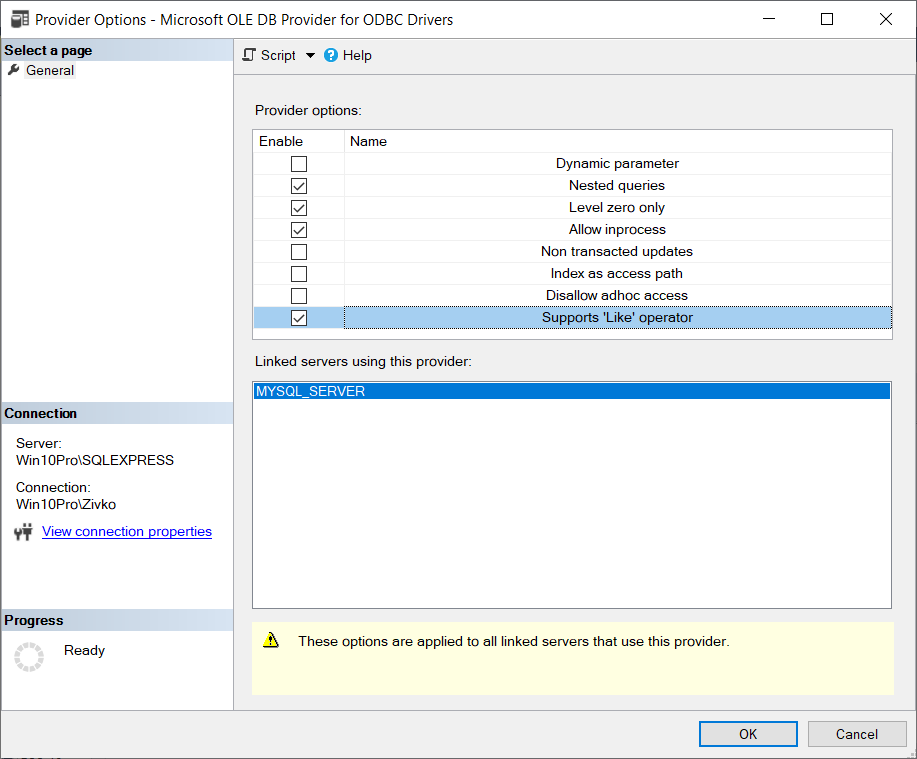917x759 pixels.
Task: Click the Win10Pro\SQLEXPRESS server name
Action: point(95,460)
